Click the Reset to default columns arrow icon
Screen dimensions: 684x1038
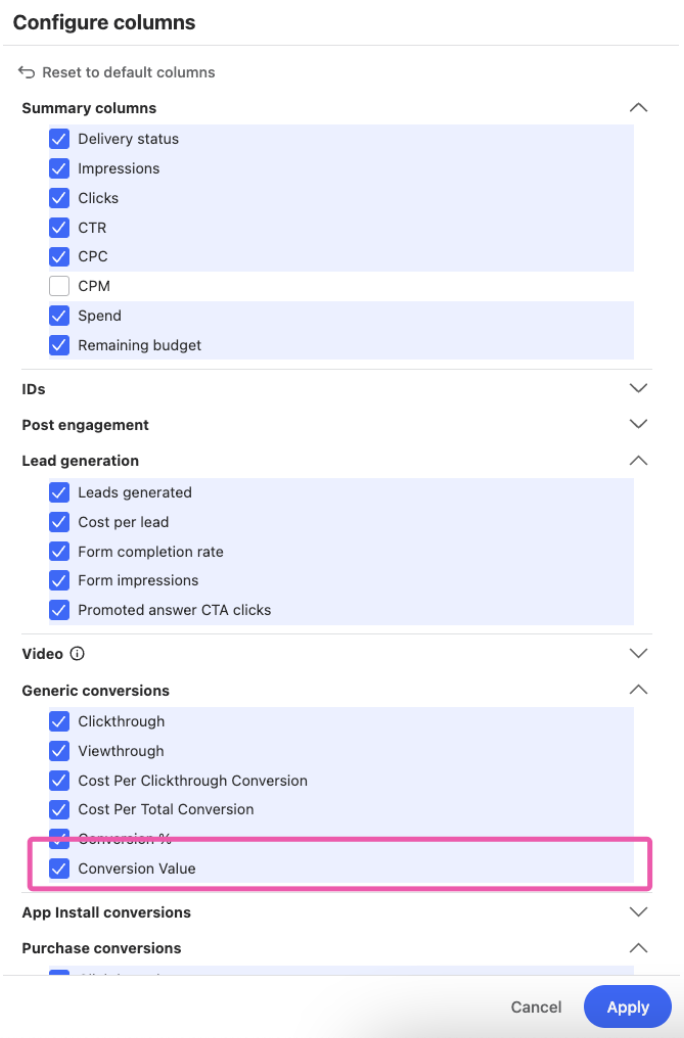pyautogui.click(x=27, y=72)
